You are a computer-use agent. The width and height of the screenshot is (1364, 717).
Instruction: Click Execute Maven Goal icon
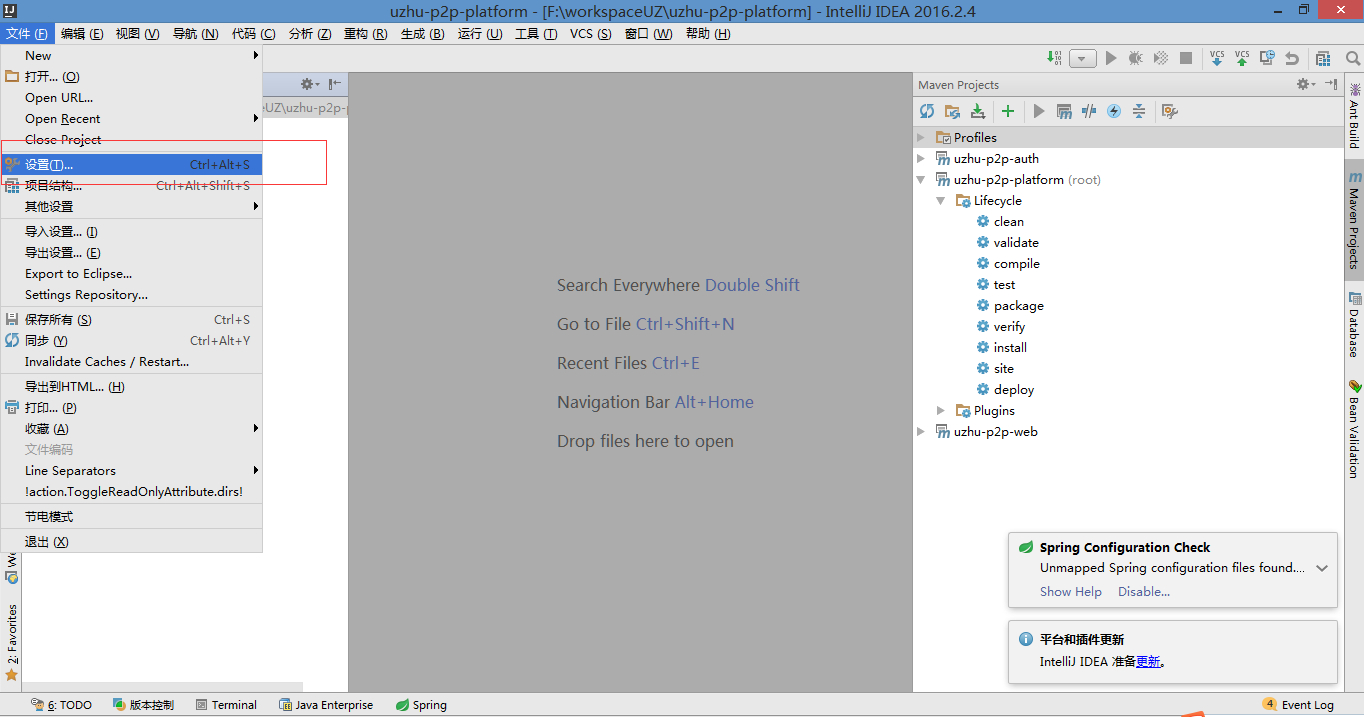point(1064,111)
